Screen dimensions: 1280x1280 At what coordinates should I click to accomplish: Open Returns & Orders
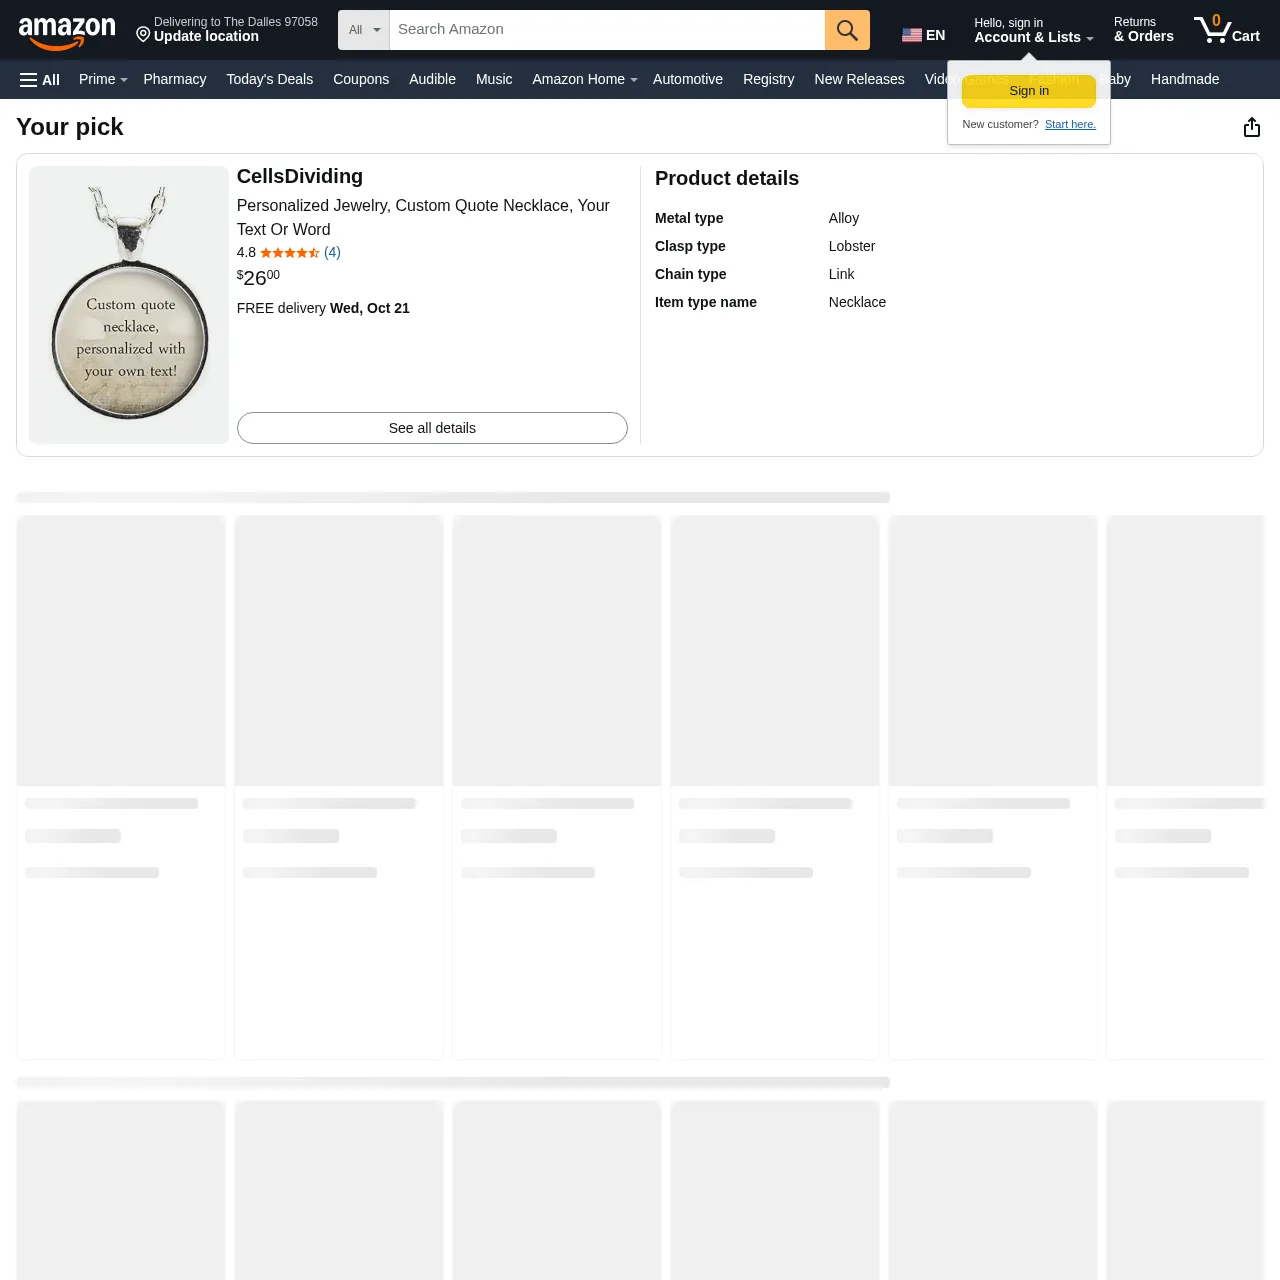pyautogui.click(x=1144, y=30)
